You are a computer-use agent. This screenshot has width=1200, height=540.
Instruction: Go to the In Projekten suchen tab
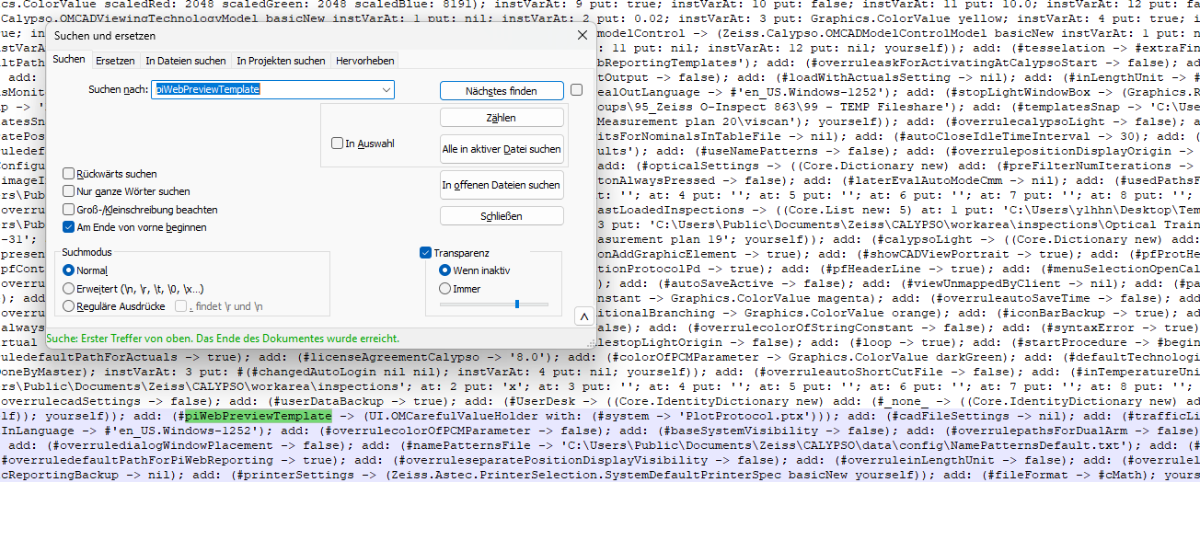[280, 61]
